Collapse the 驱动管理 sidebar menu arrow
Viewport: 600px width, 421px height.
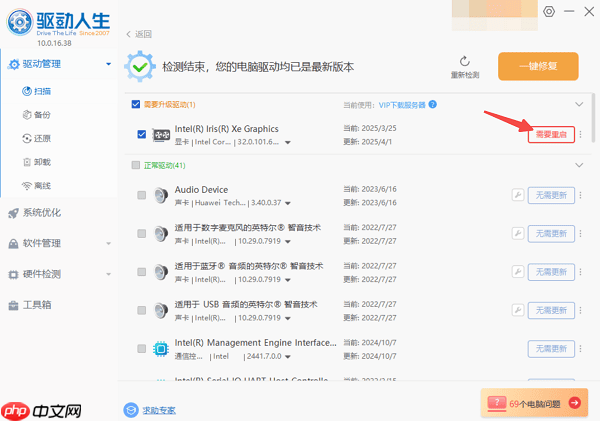(x=109, y=64)
